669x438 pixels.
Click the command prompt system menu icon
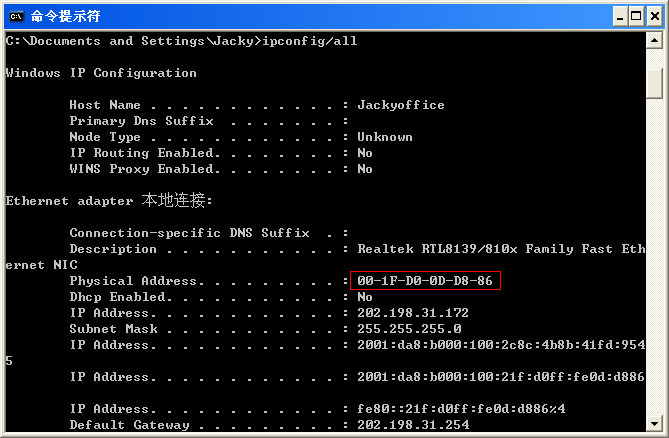(x=15, y=15)
